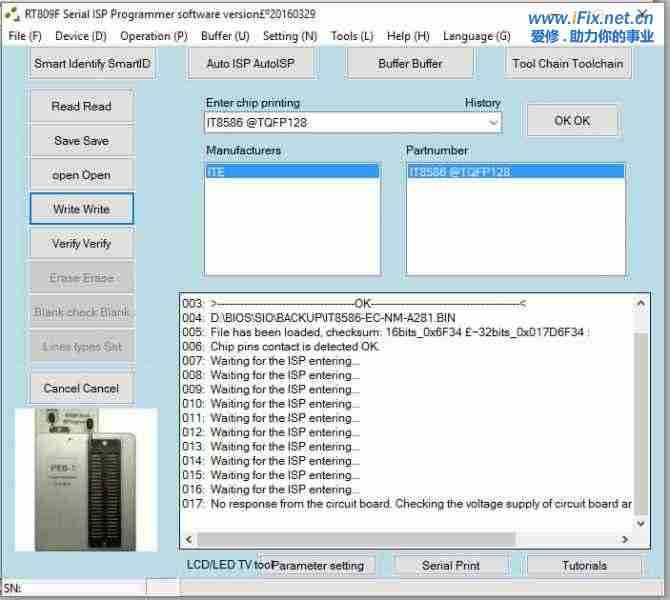Open the Language (G) menu

click(x=476, y=36)
